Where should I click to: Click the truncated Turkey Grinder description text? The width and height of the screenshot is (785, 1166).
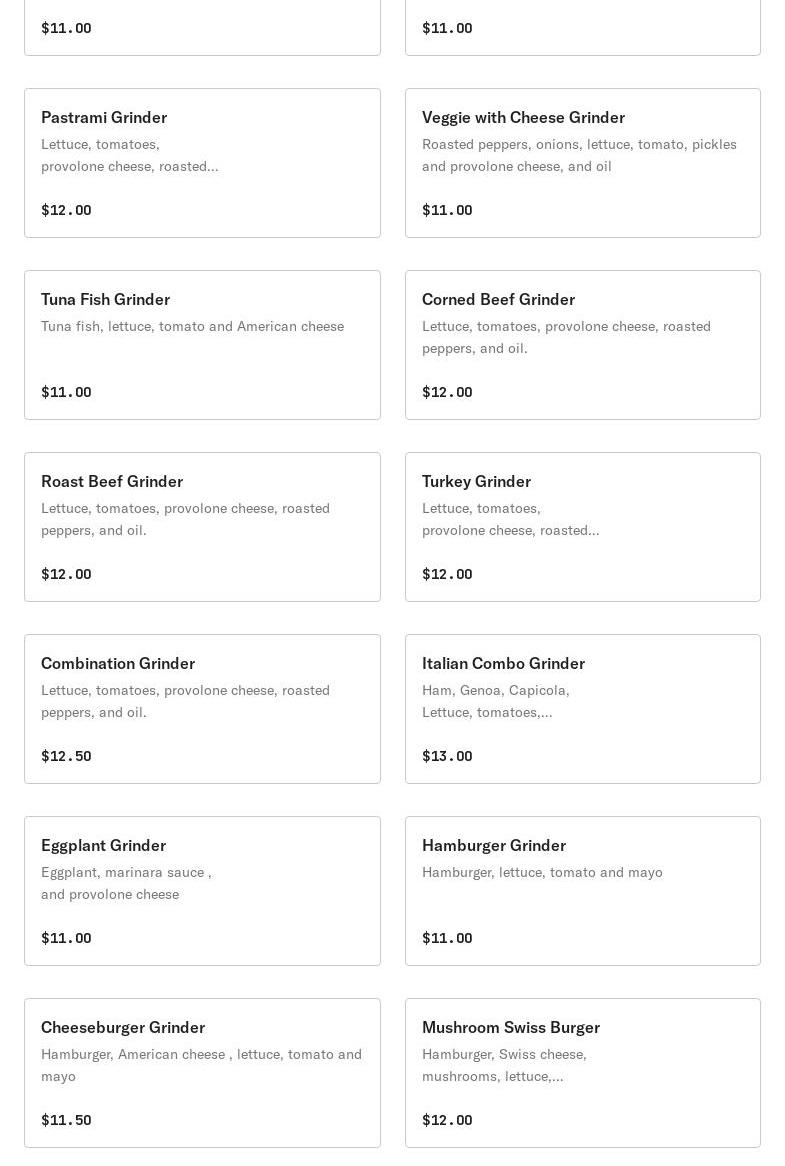[510, 519]
